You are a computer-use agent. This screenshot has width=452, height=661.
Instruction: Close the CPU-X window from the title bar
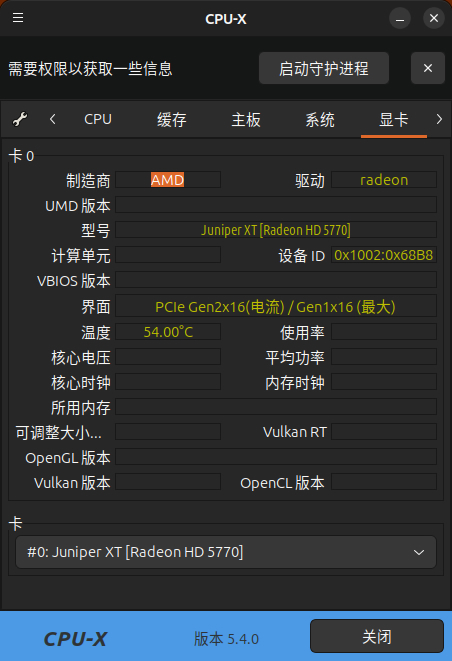click(434, 19)
